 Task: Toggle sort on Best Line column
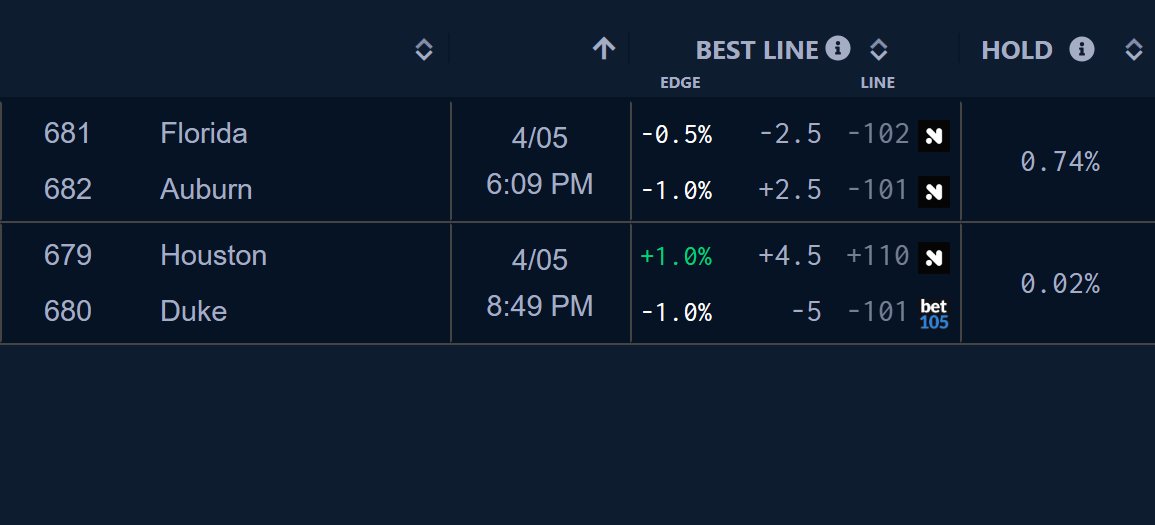(878, 50)
